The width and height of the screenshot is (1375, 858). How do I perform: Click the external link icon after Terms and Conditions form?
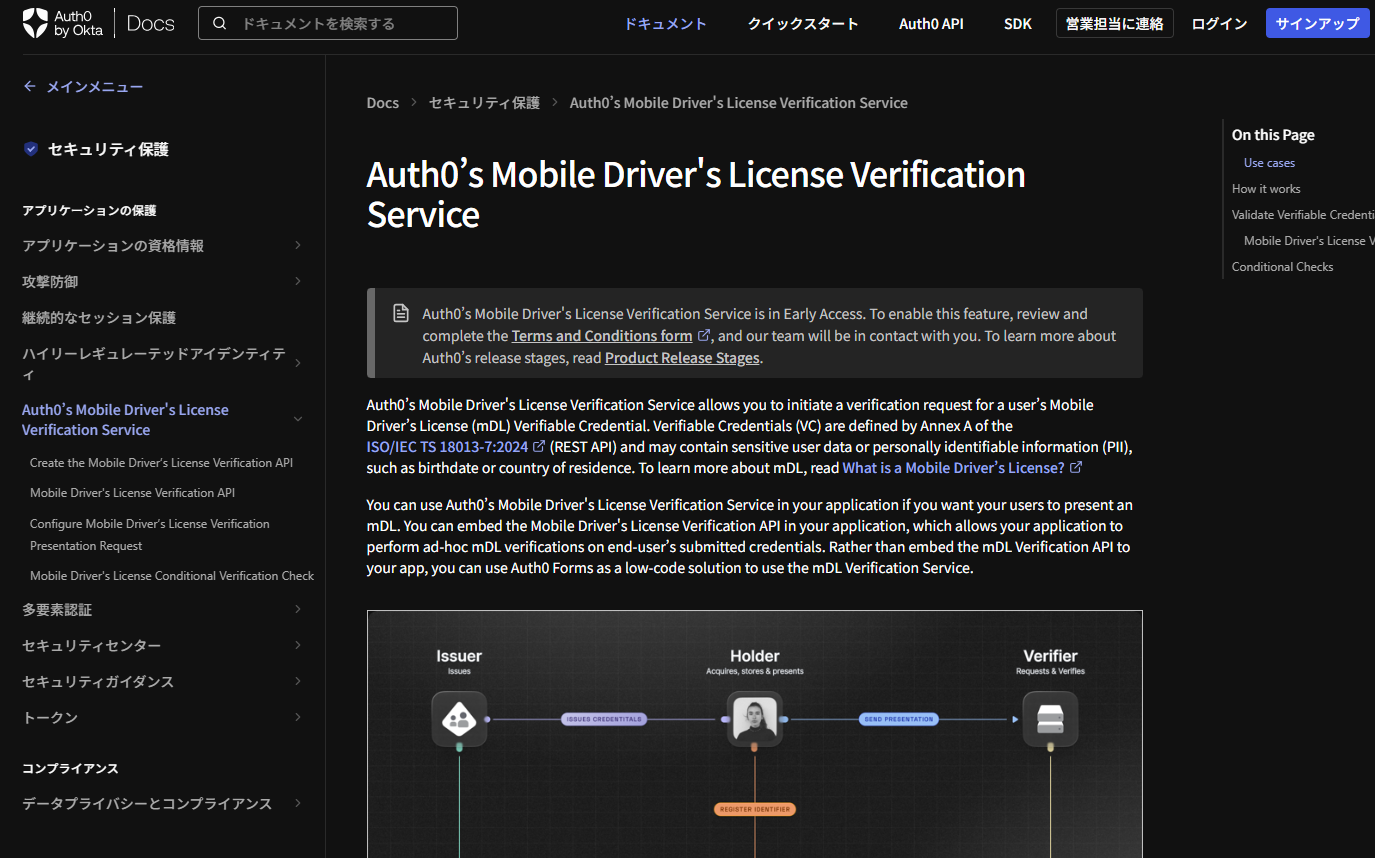pyautogui.click(x=703, y=336)
